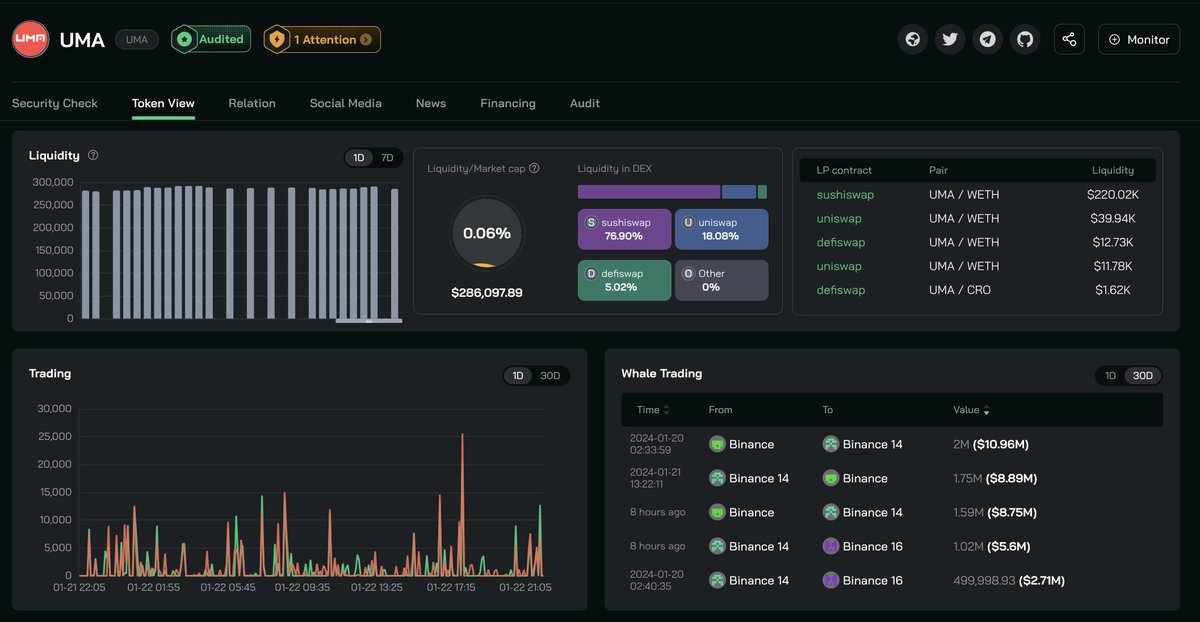
Task: Open the Security Check tab
Action: pos(55,103)
